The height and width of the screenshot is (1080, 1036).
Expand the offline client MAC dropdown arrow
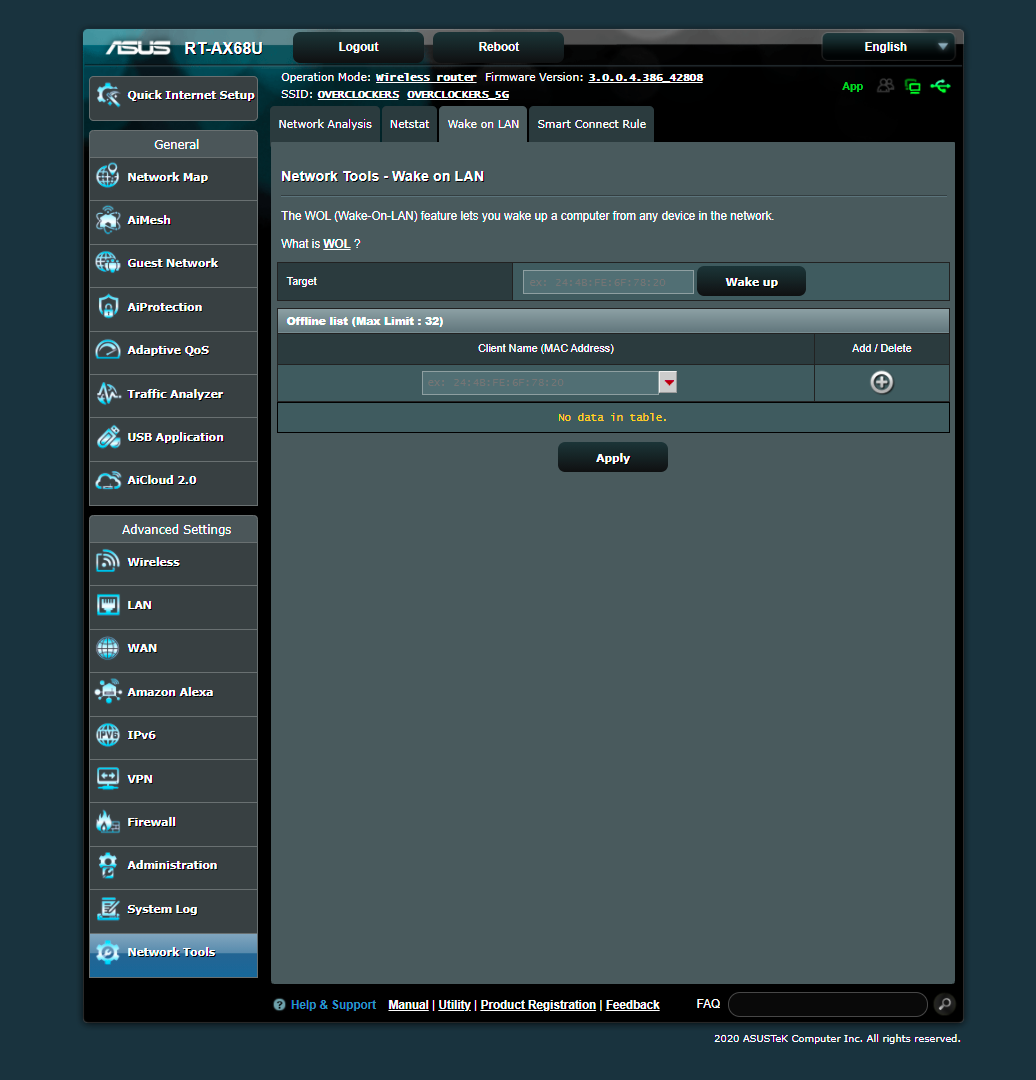[668, 382]
